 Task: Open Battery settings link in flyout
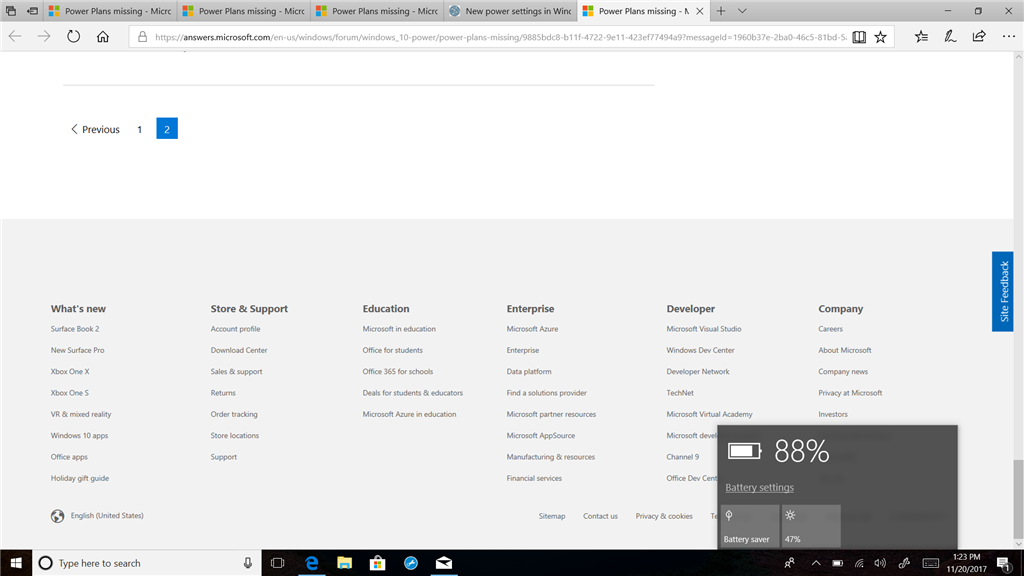[x=760, y=487]
